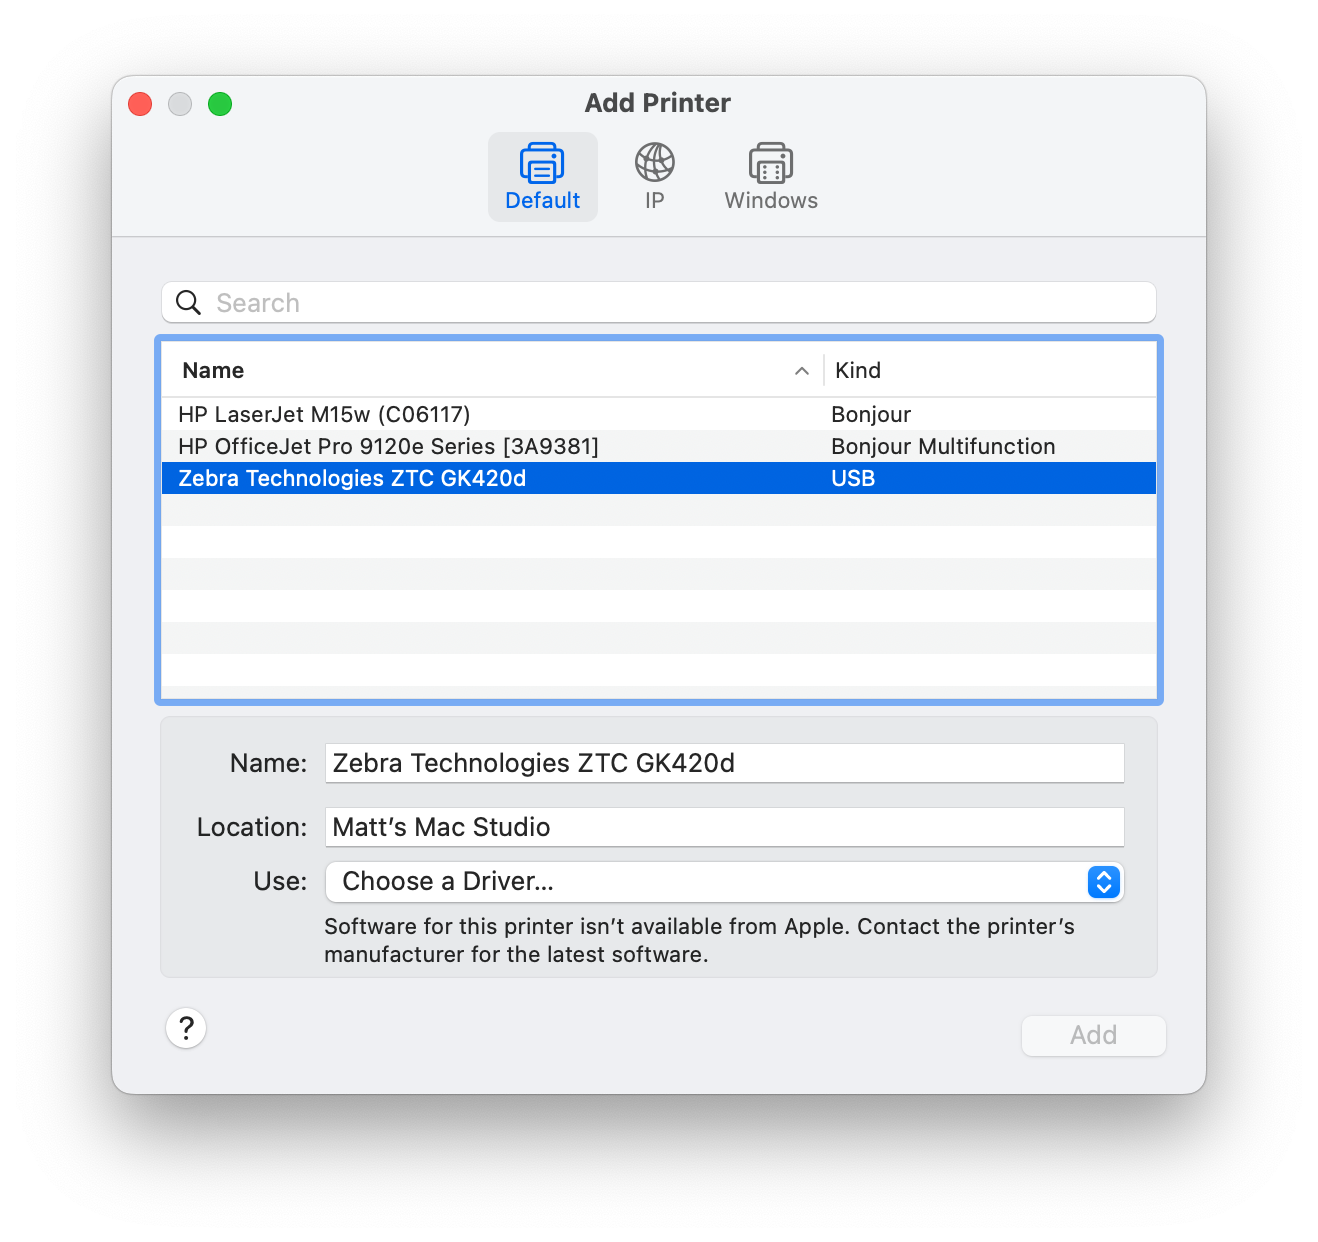
Task: Select HP LaserJet M15w printer
Action: tap(324, 414)
